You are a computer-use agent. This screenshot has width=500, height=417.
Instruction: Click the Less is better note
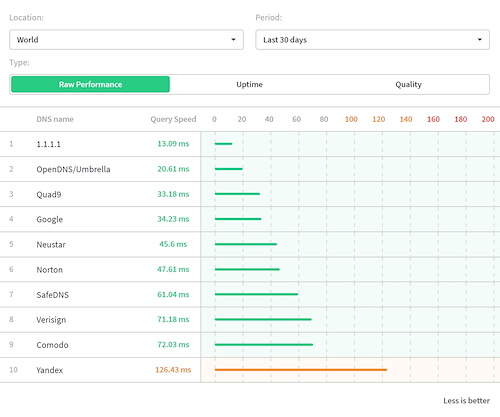tap(466, 401)
